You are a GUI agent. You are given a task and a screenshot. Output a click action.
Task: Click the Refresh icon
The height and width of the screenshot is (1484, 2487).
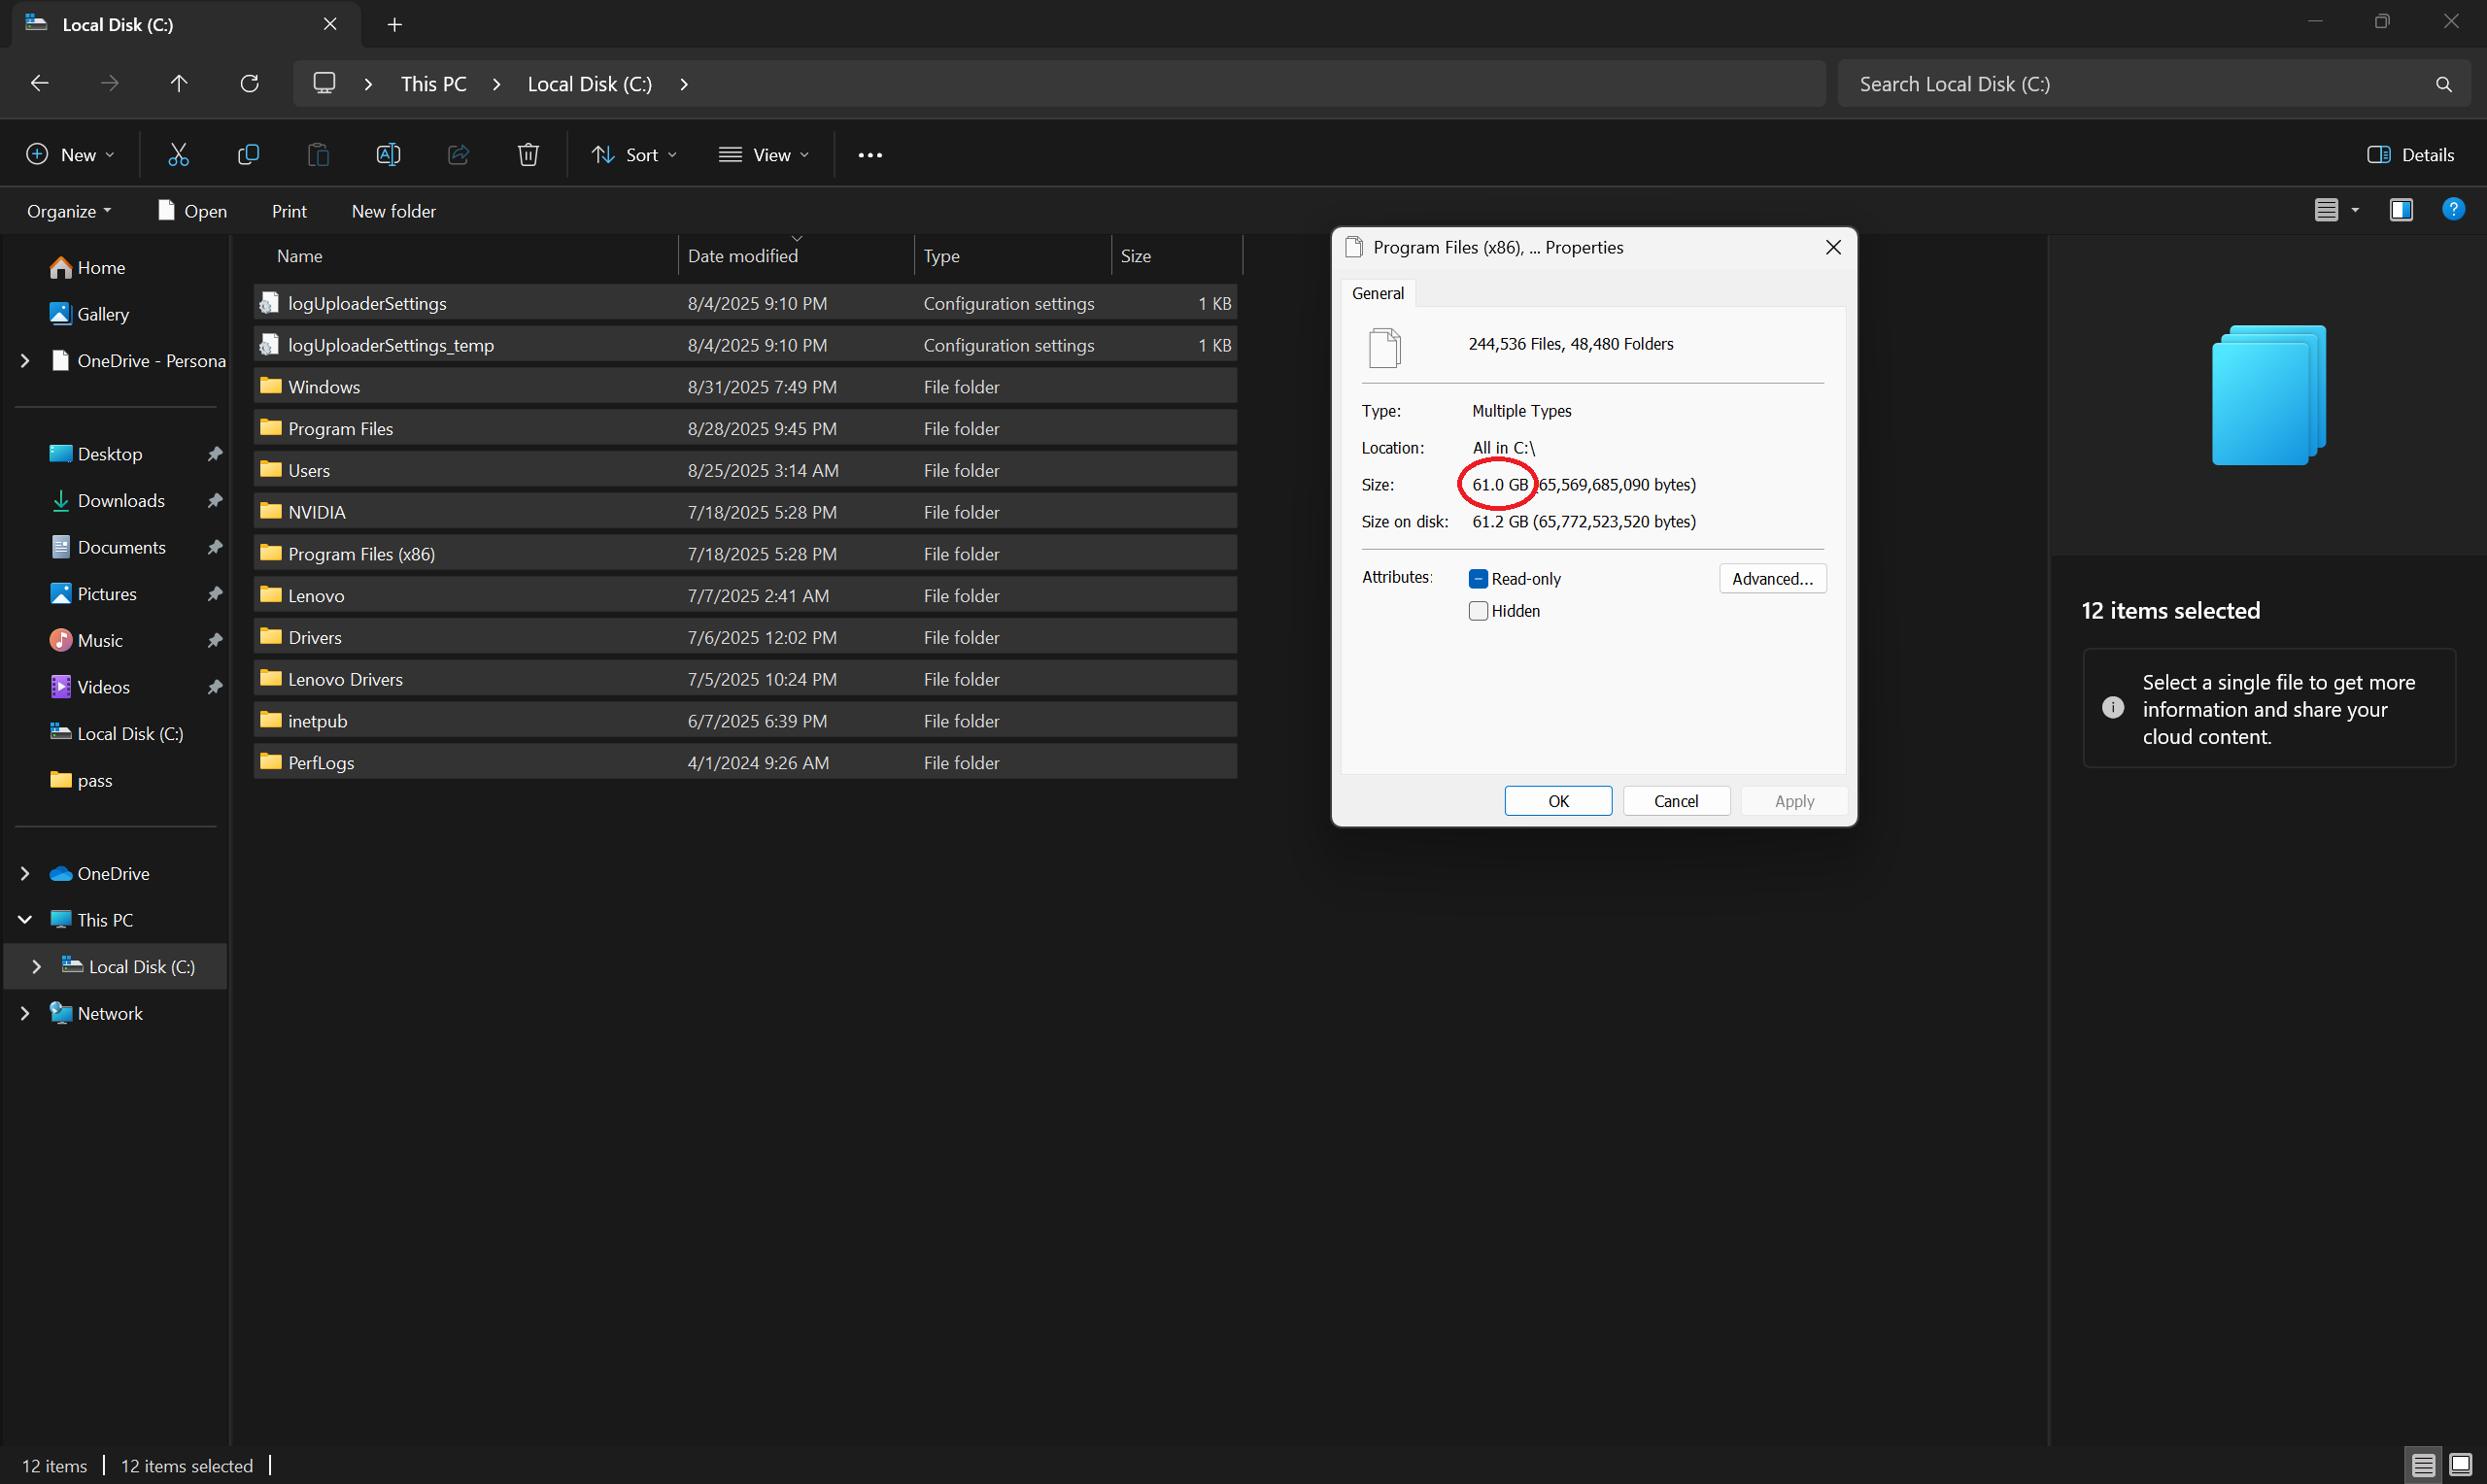250,84
